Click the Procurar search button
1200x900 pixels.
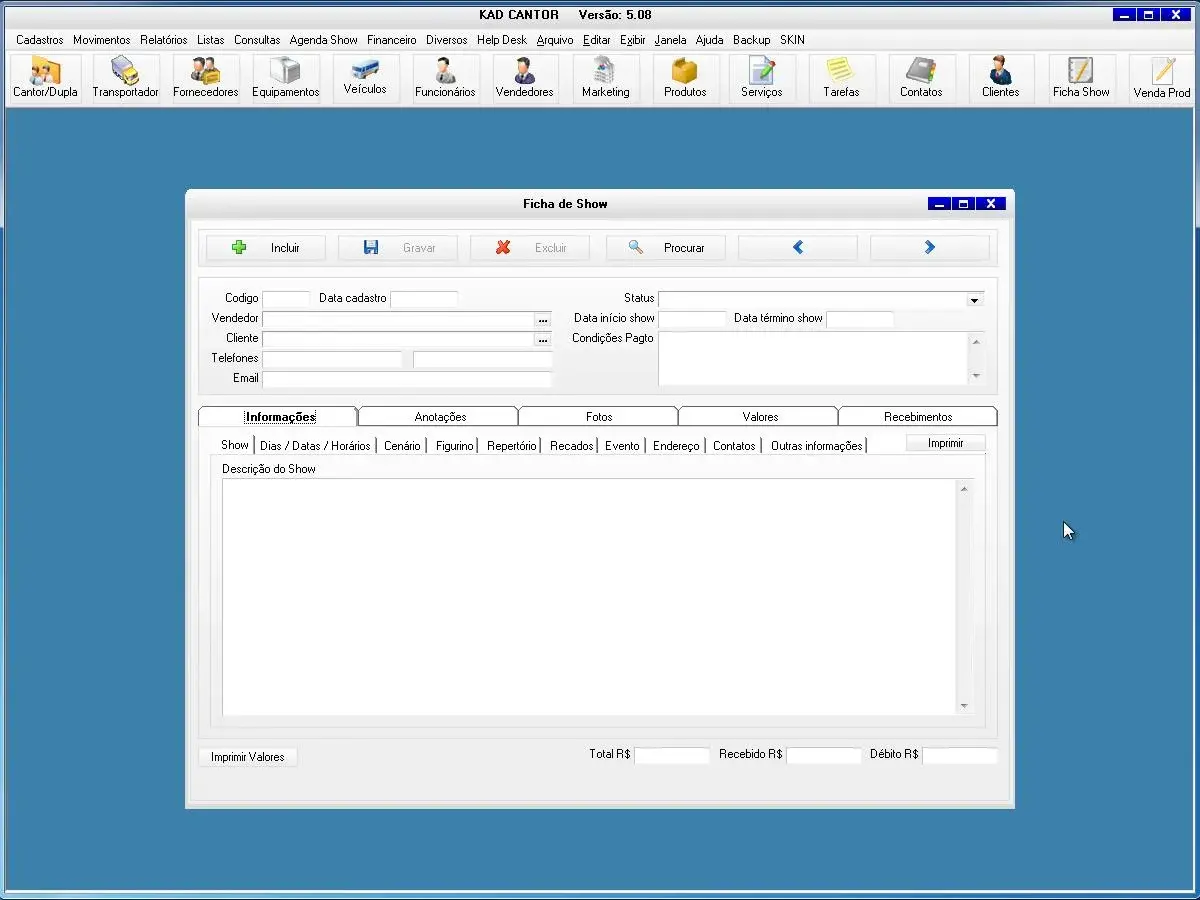click(666, 248)
